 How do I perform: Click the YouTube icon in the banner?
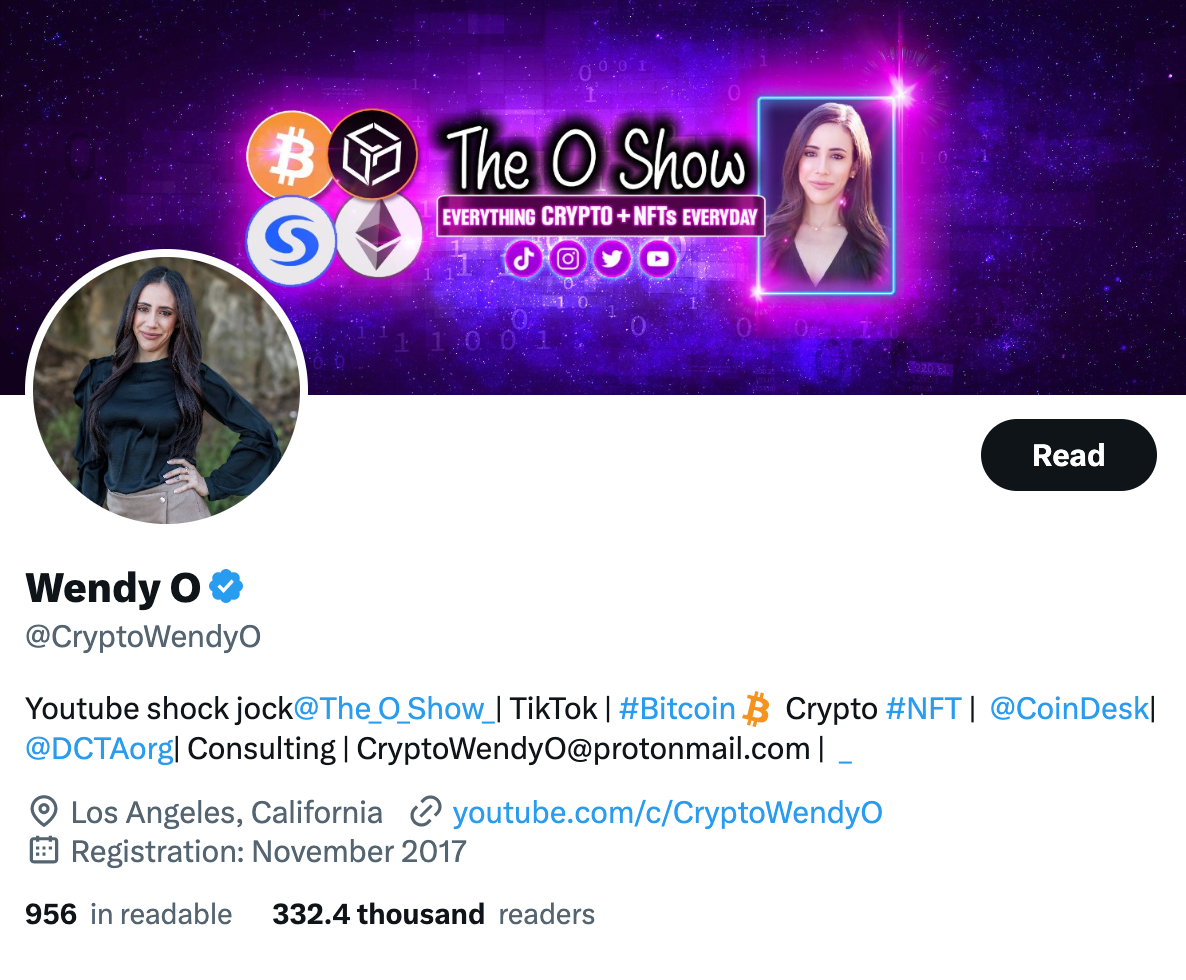657,259
